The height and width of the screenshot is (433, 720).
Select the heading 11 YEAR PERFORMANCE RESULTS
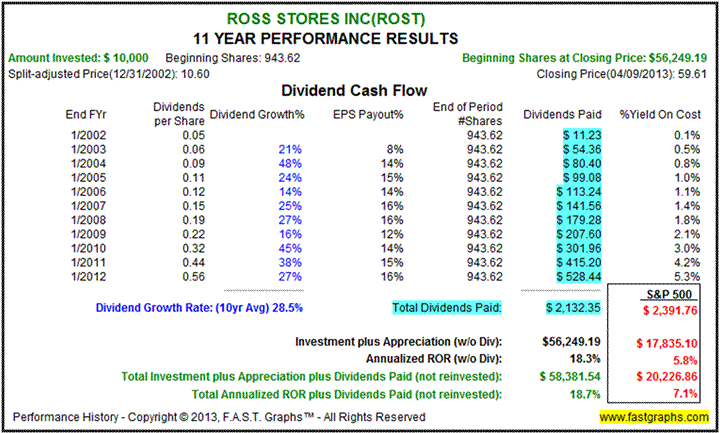(326, 38)
